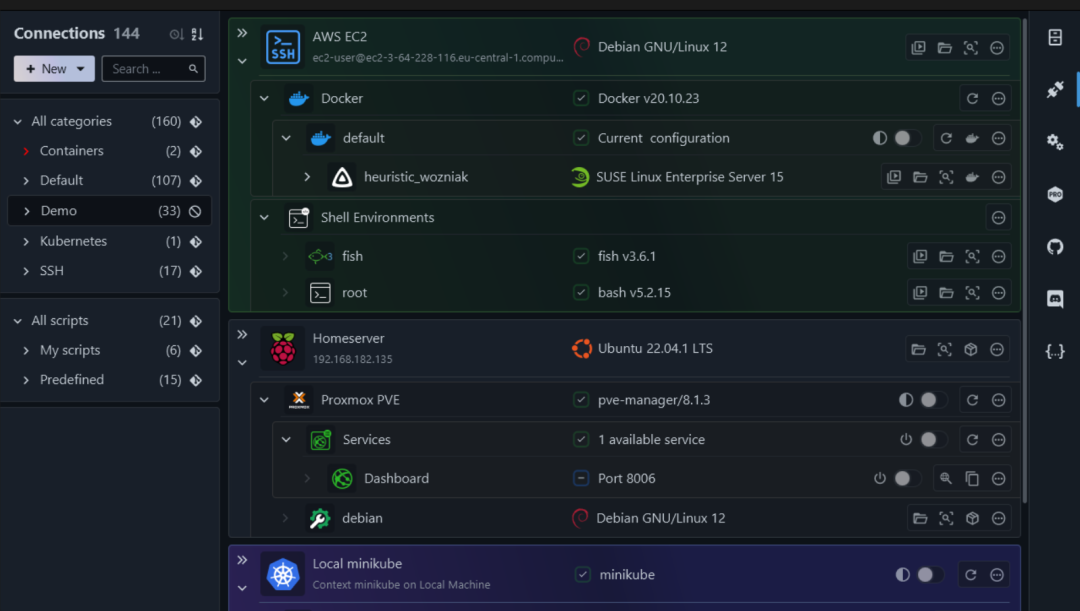The width and height of the screenshot is (1080, 611).
Task: Open the Discord icon in the sidebar
Action: [1055, 298]
